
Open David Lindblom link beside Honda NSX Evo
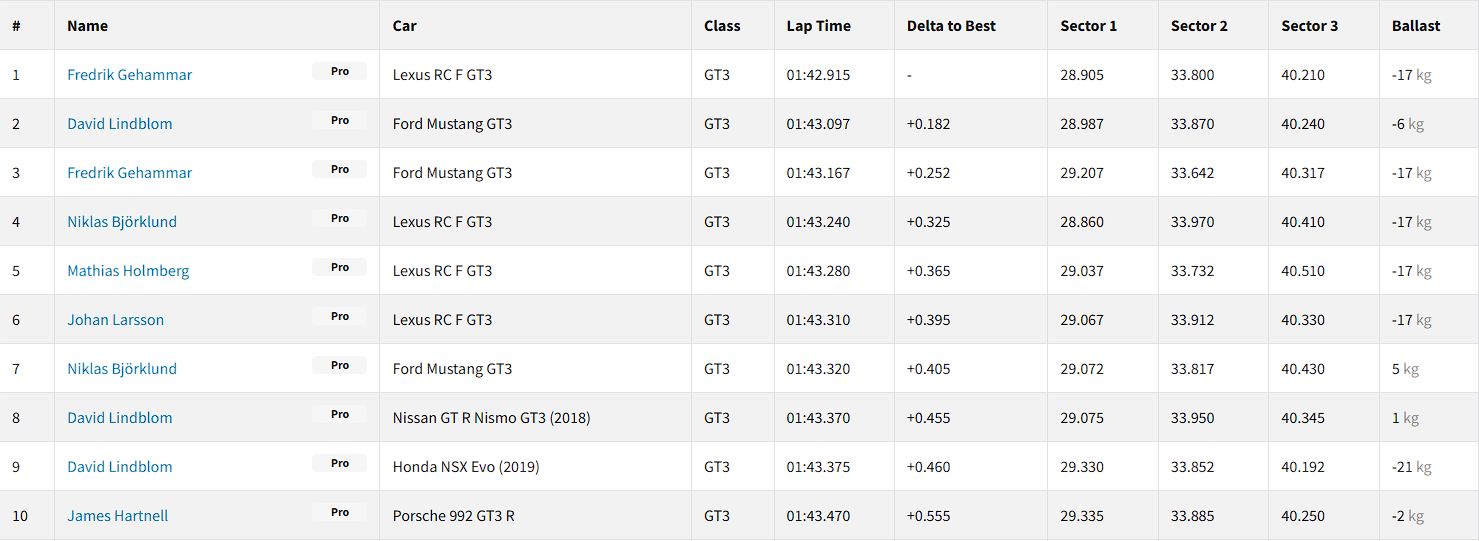119,467
